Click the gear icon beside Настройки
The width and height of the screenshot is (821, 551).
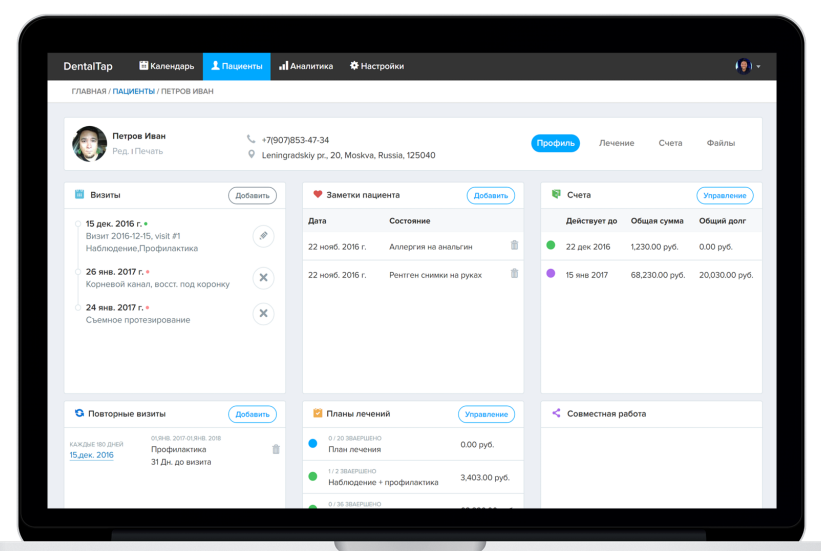click(354, 65)
